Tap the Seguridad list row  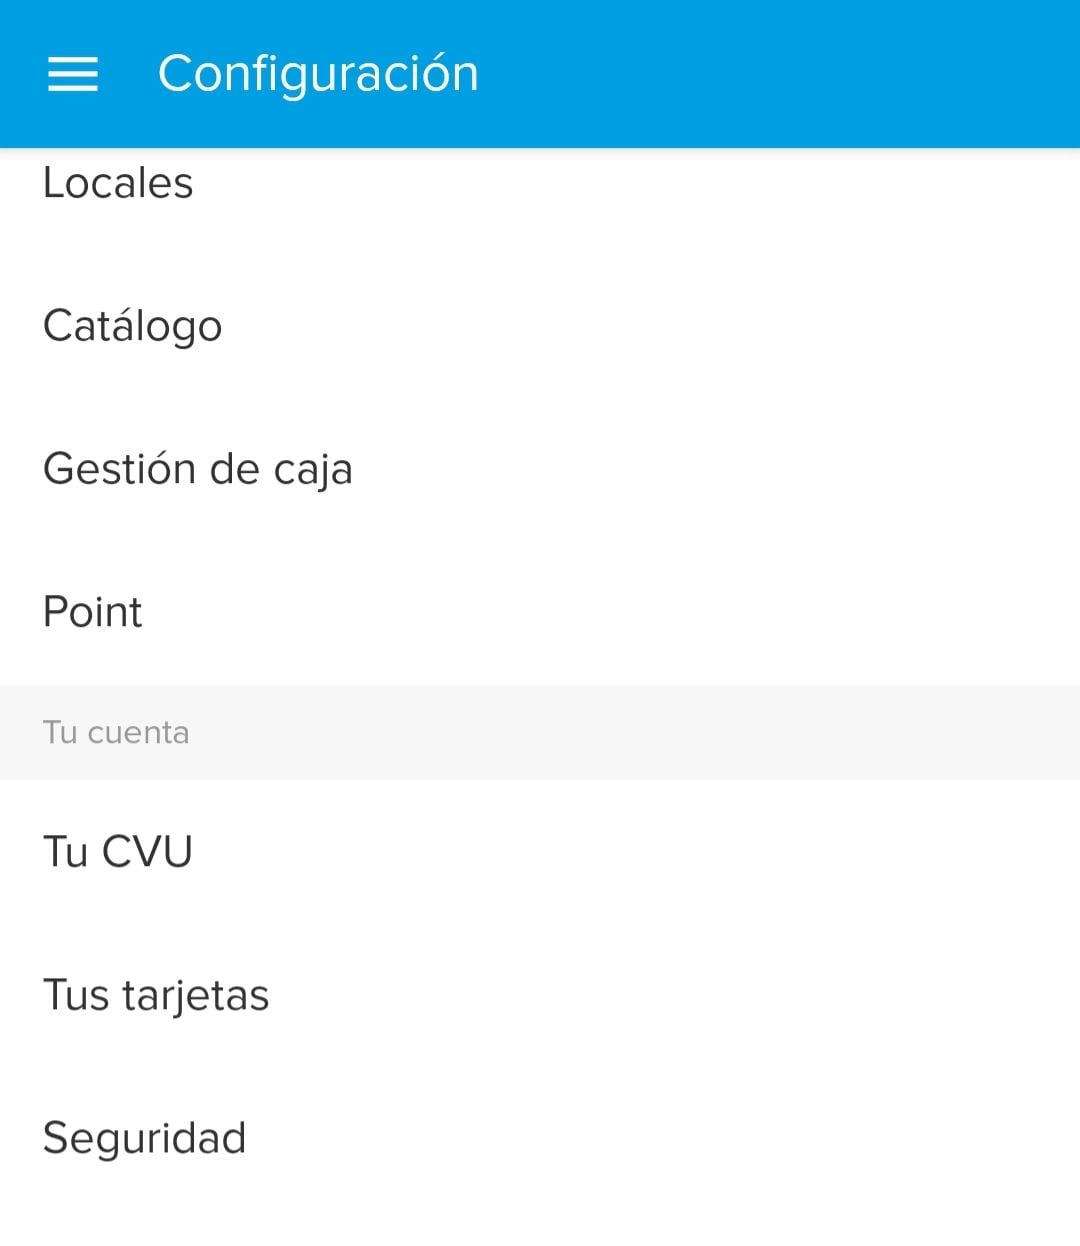(x=540, y=1138)
